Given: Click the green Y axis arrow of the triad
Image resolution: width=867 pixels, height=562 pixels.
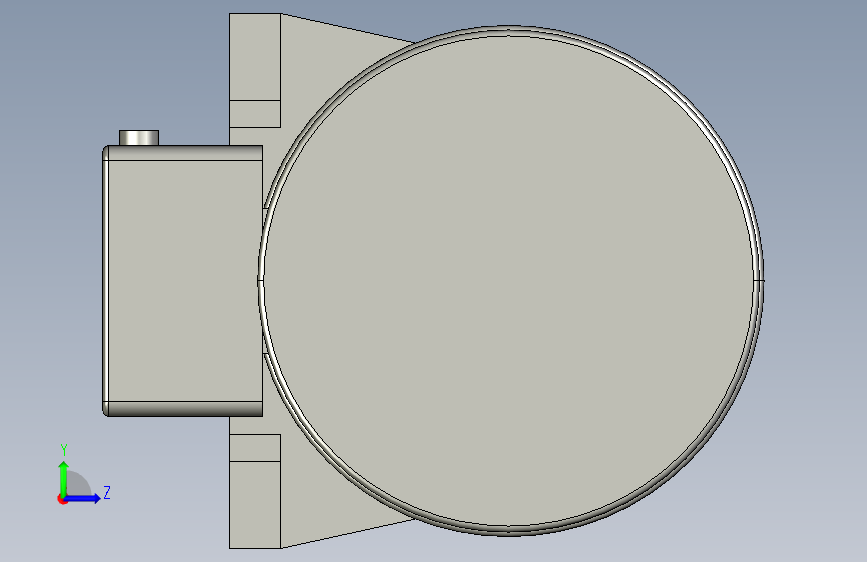Looking at the screenshot, I should click(64, 478).
